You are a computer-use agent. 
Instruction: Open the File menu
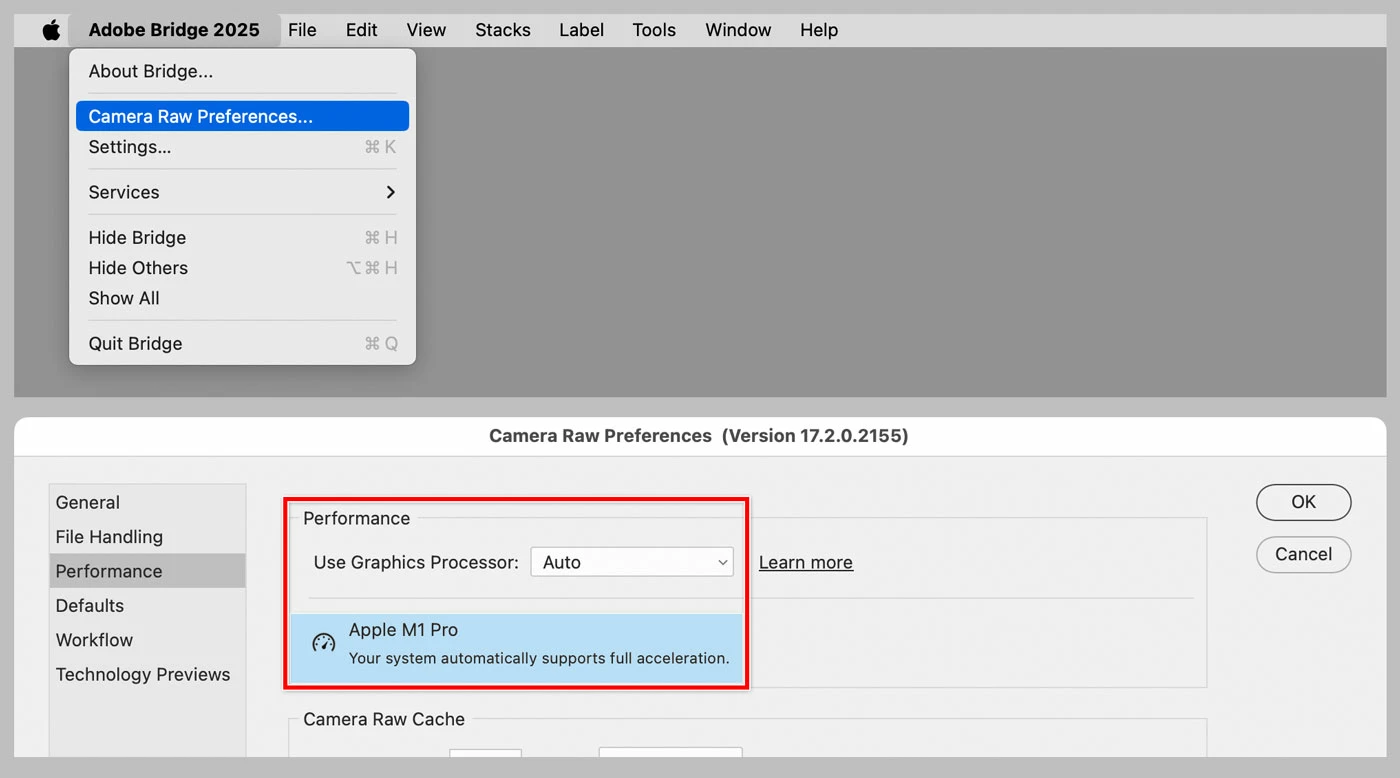pyautogui.click(x=302, y=30)
